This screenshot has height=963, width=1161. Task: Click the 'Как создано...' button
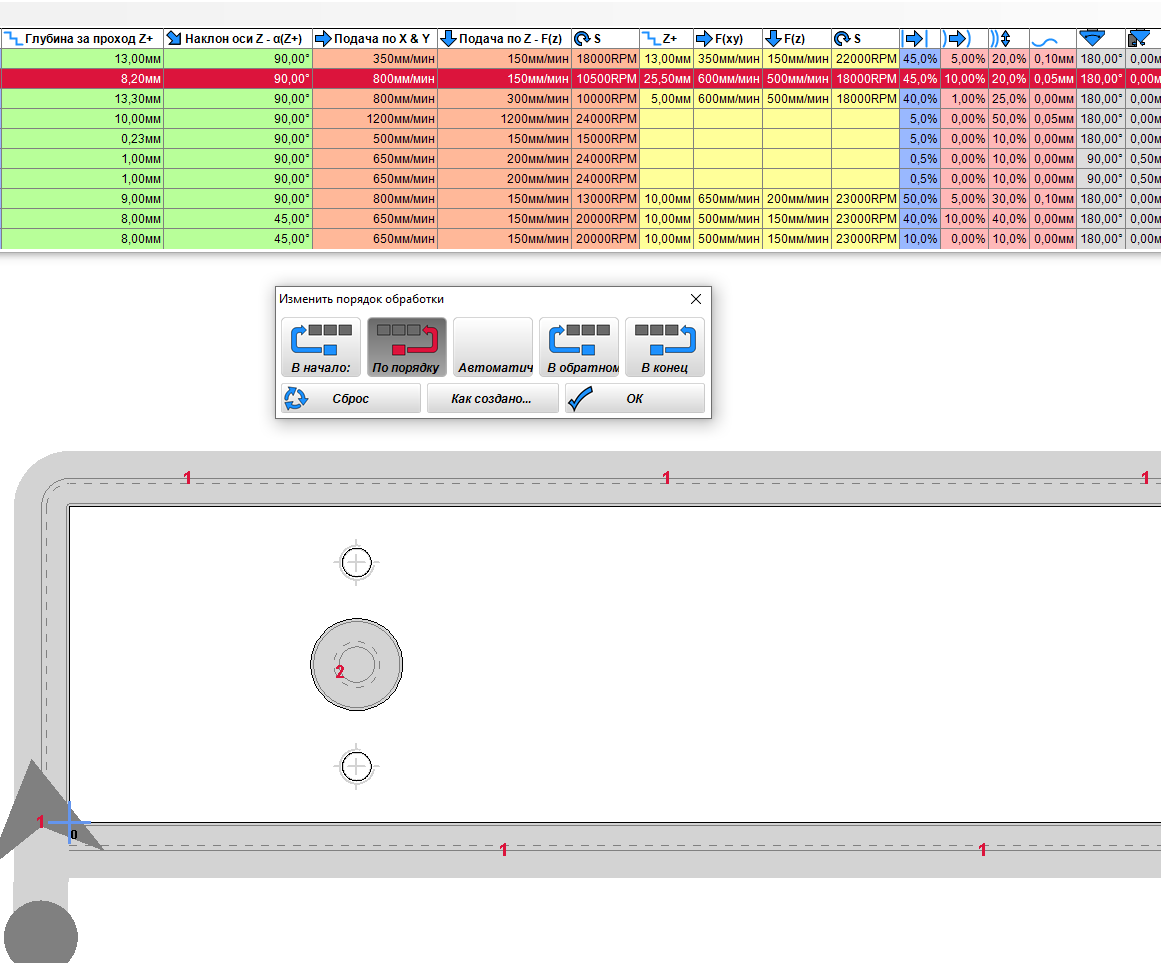(492, 398)
